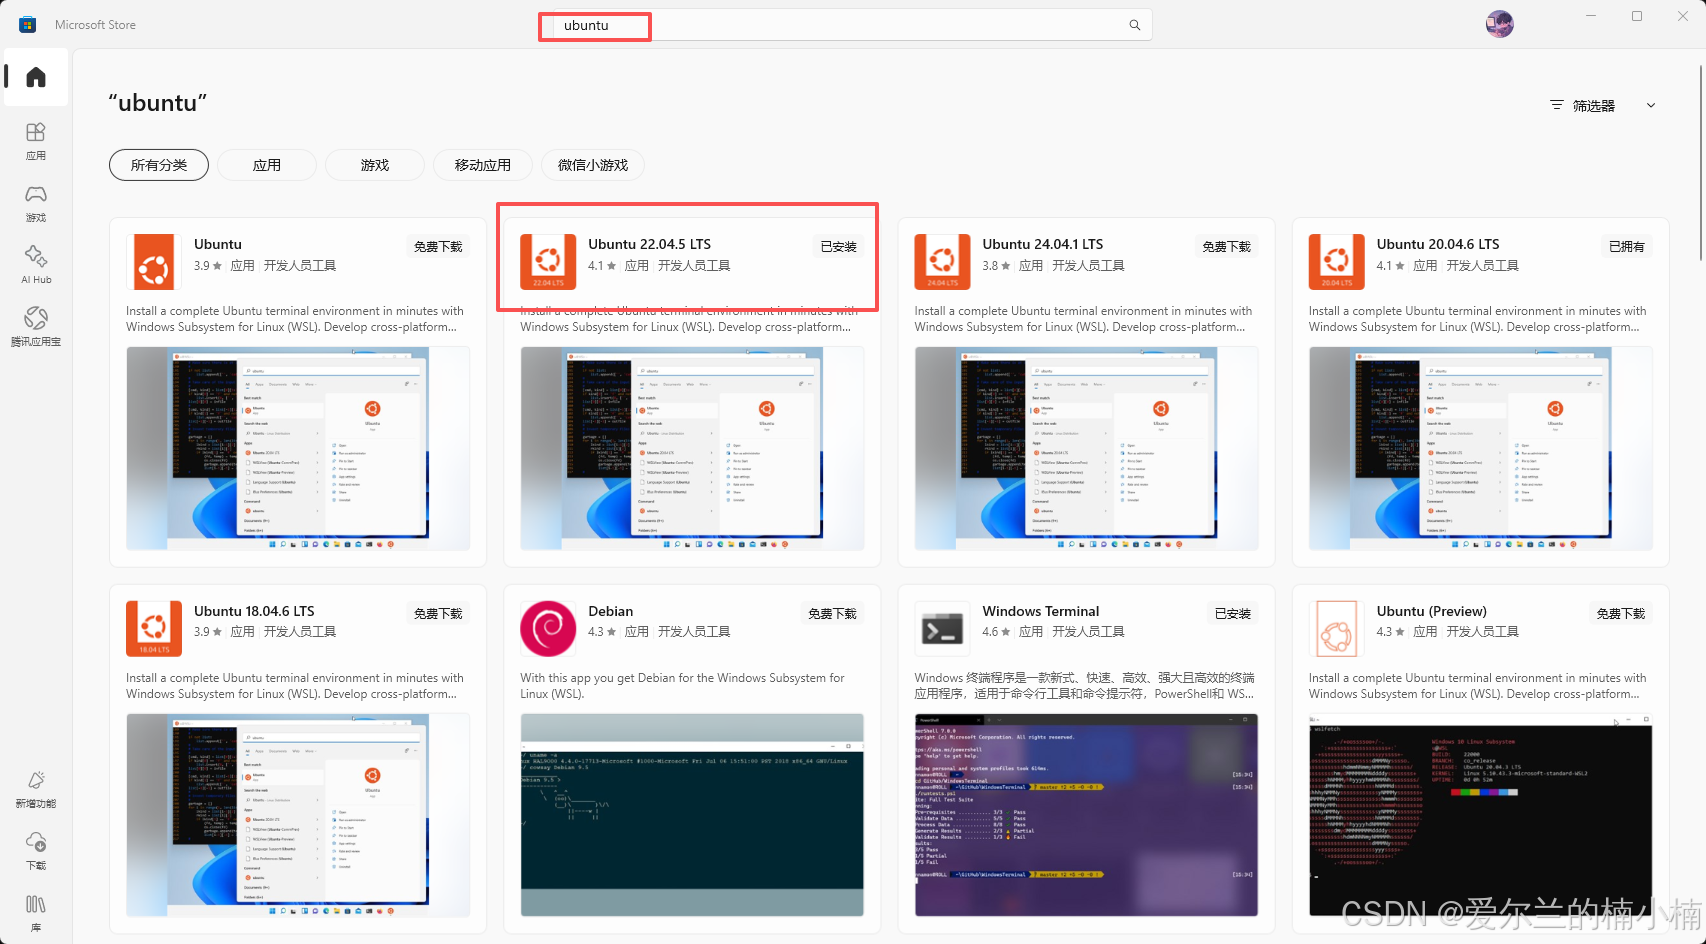Click free download for Ubuntu 18.04.6 LTS

click(438, 614)
